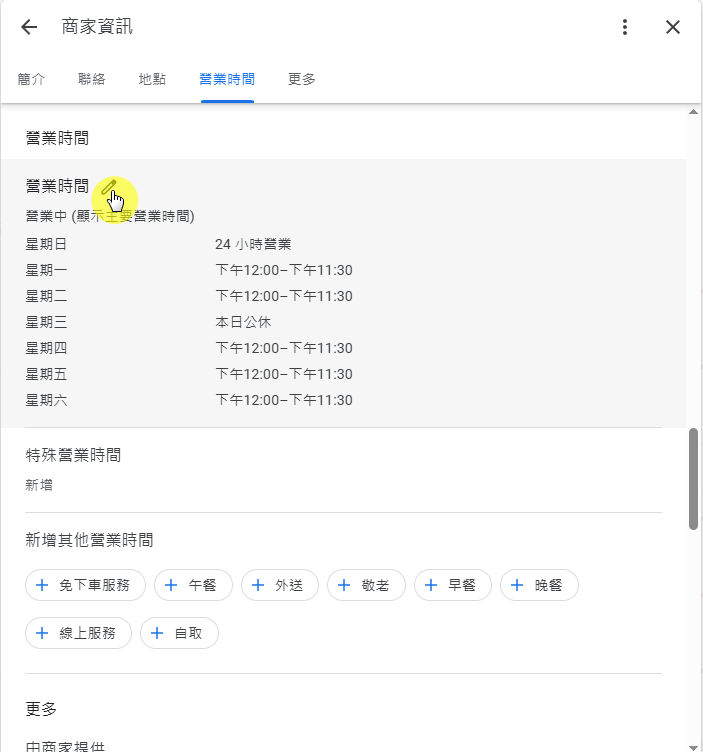Click the pencil edit icon beside 營業時間
This screenshot has height=752, width=703.
(109, 187)
